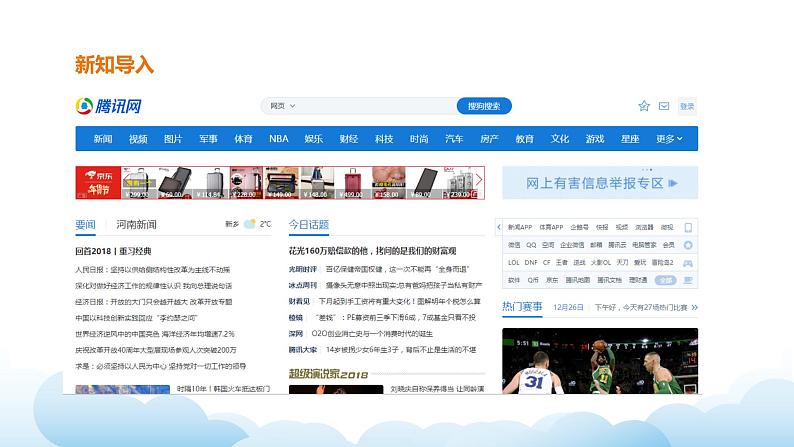This screenshot has height=447, width=794.
Task: Open the 娱乐 navigation item
Action: point(313,139)
